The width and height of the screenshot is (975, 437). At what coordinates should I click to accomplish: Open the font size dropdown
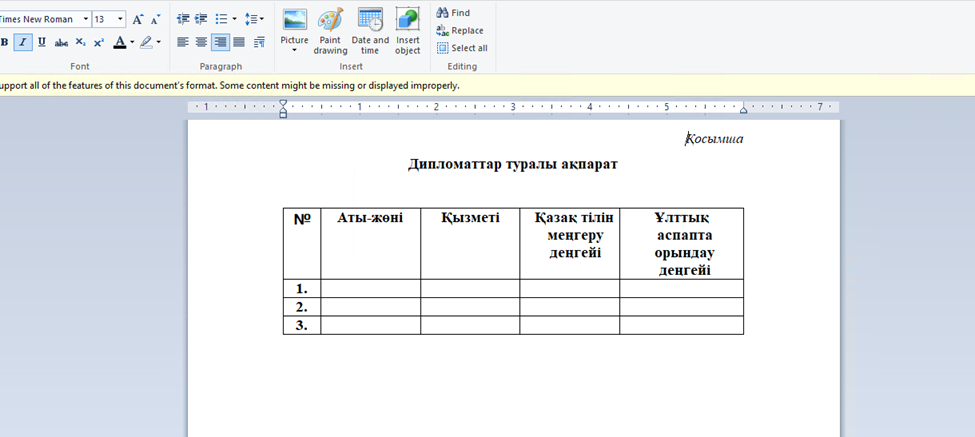coord(121,19)
